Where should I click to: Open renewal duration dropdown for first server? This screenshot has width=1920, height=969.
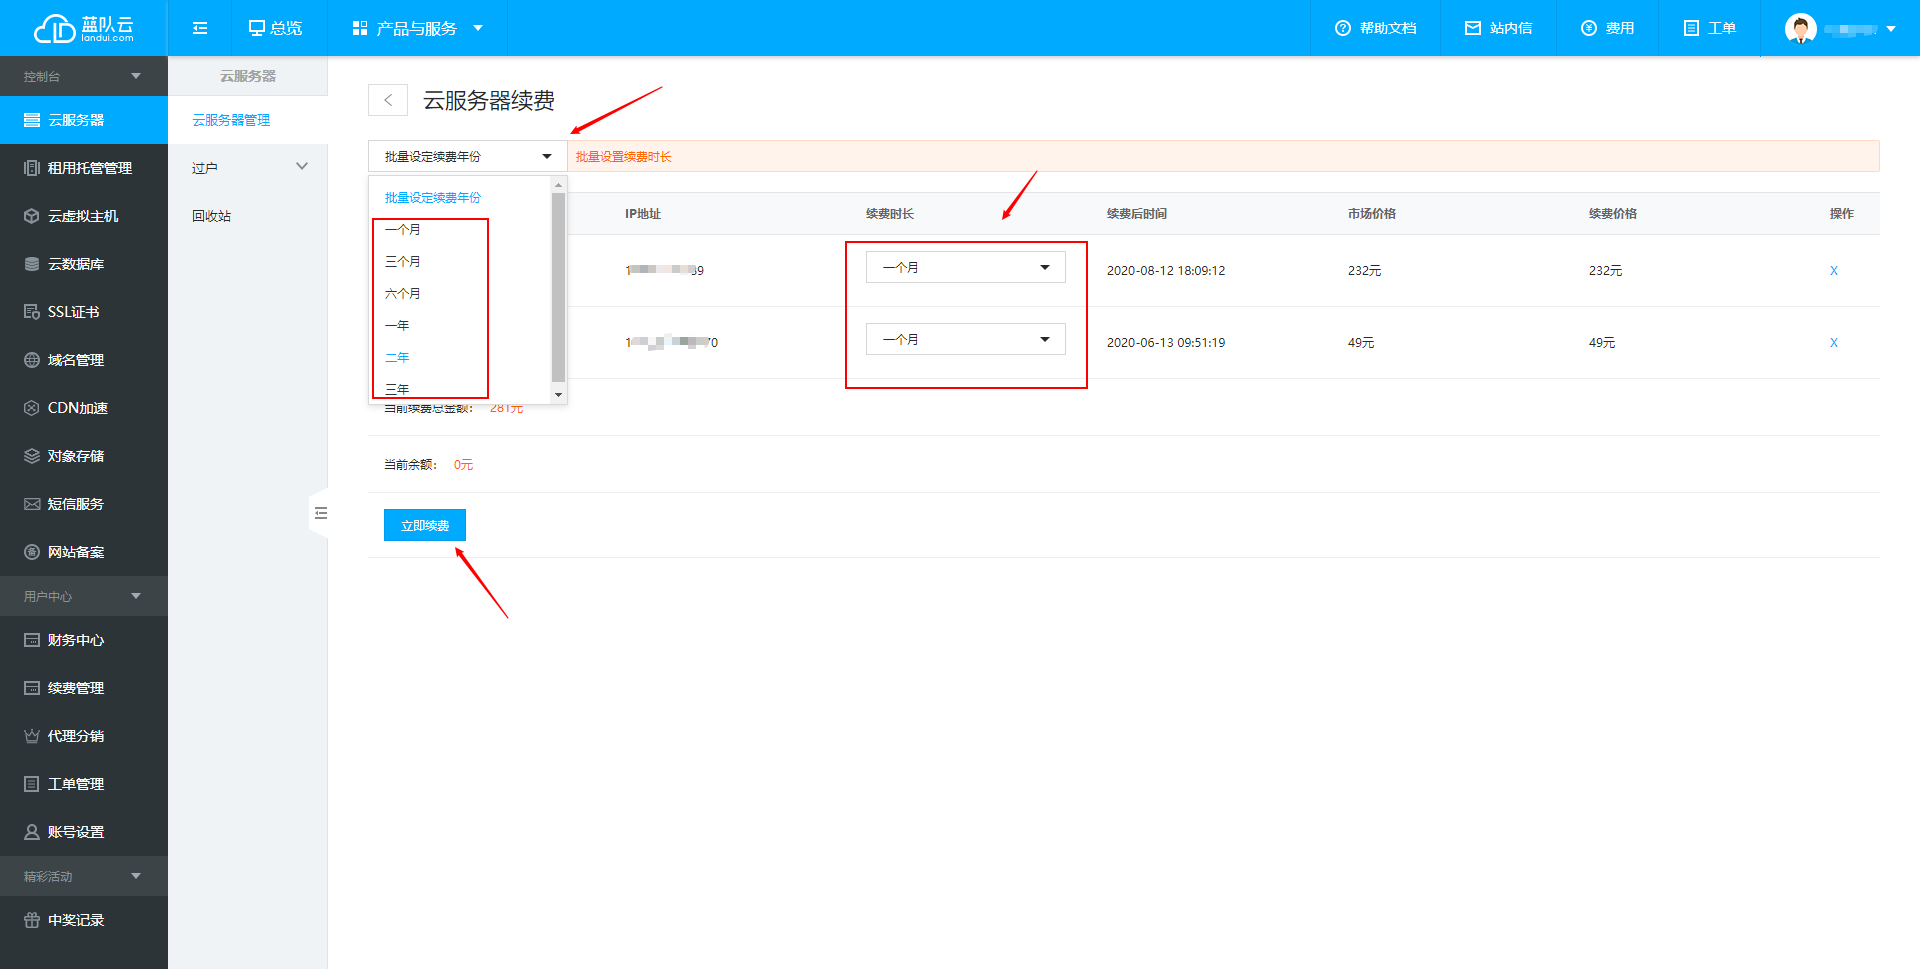[x=965, y=267]
